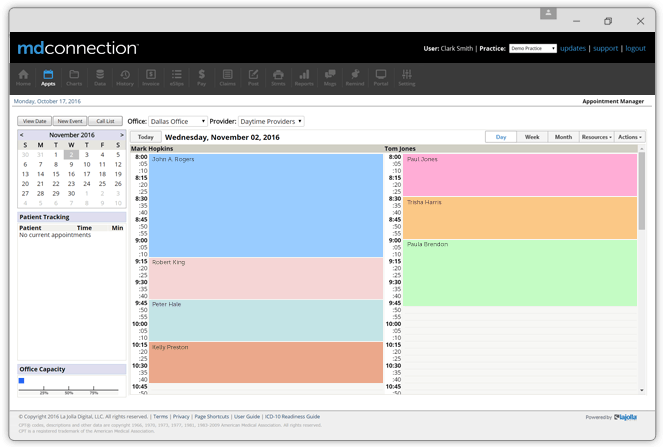663x447 pixels.
Task: Select John A. Rogers appointment block
Action: (266, 206)
